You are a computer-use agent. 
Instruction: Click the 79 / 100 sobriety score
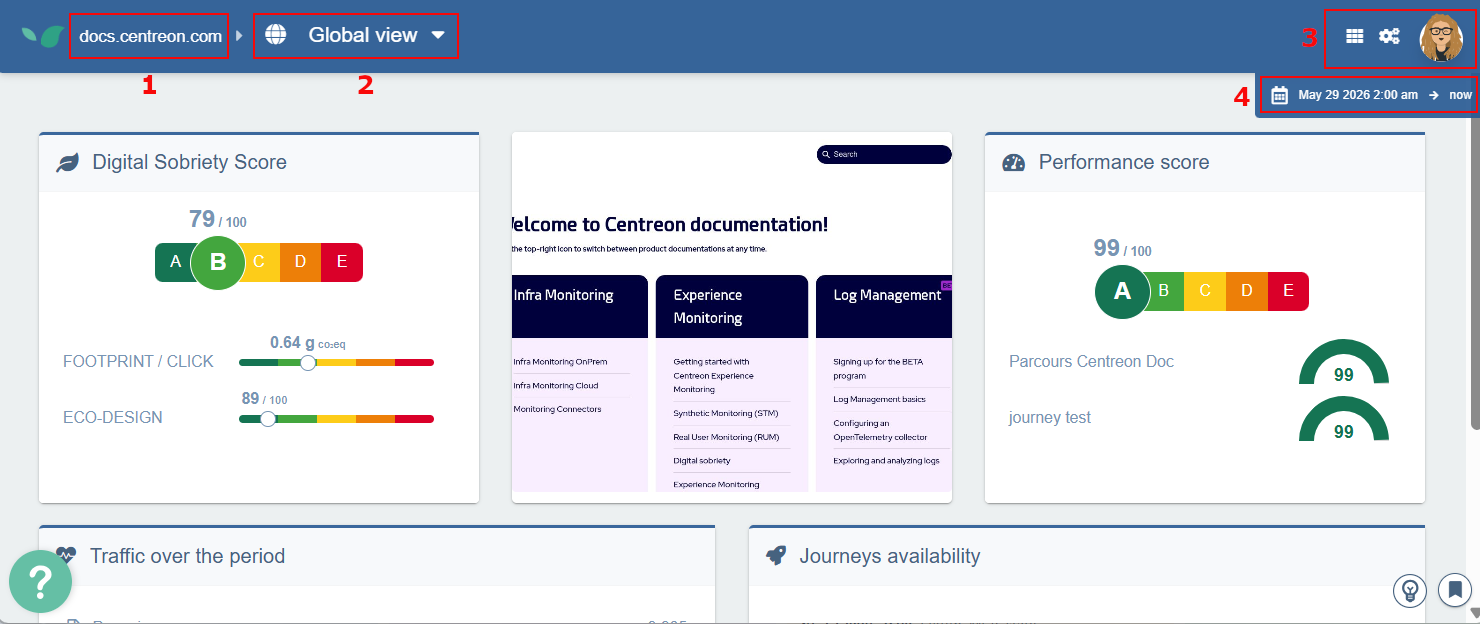[217, 220]
